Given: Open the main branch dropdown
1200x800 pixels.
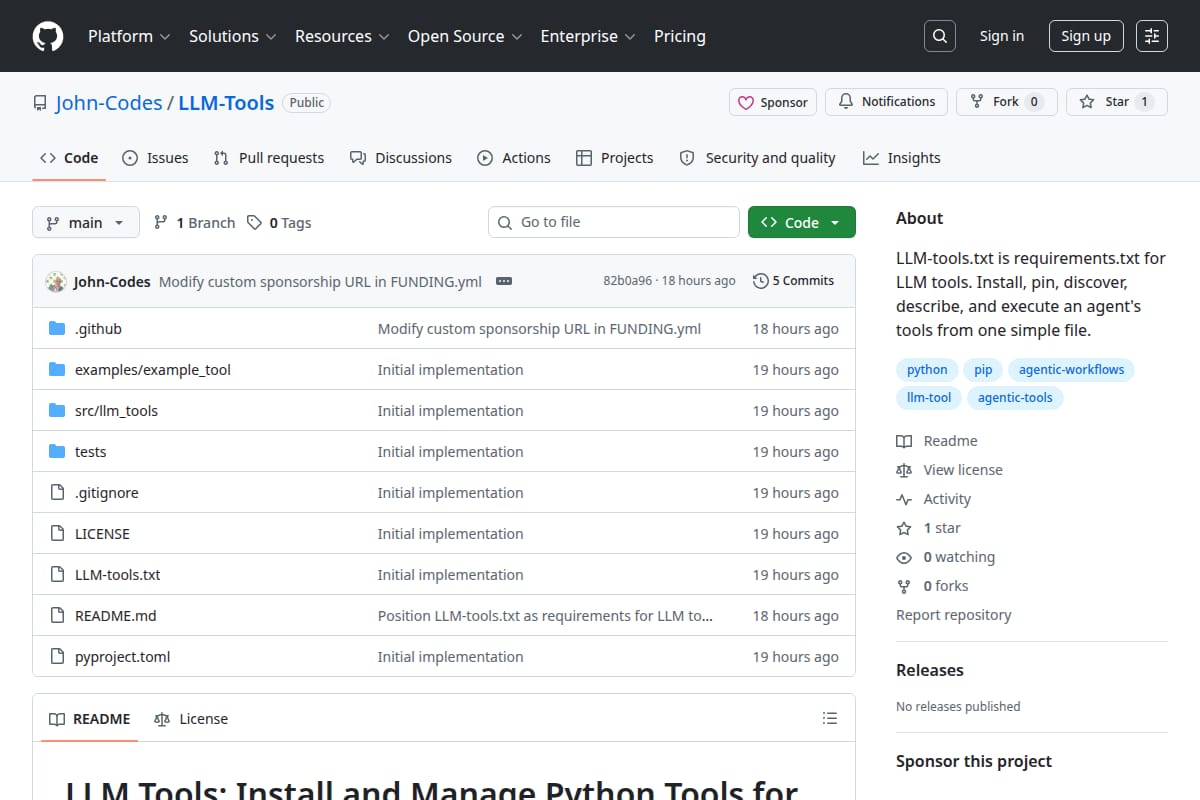Looking at the screenshot, I should click(x=85, y=222).
